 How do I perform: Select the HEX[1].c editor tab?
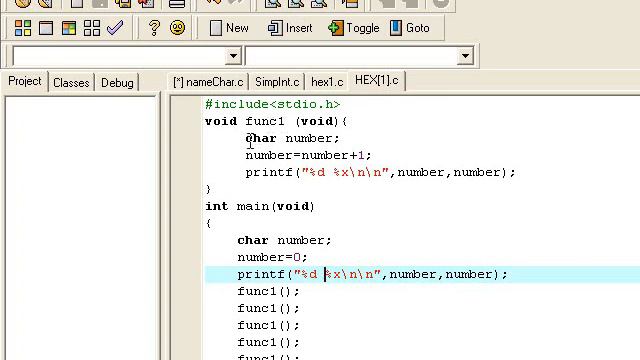377,80
